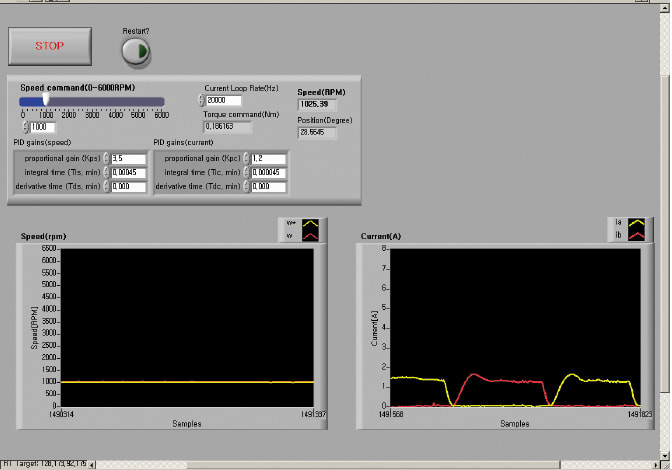
Task: Click the speed proportional gain Kps field
Action: tap(129, 159)
